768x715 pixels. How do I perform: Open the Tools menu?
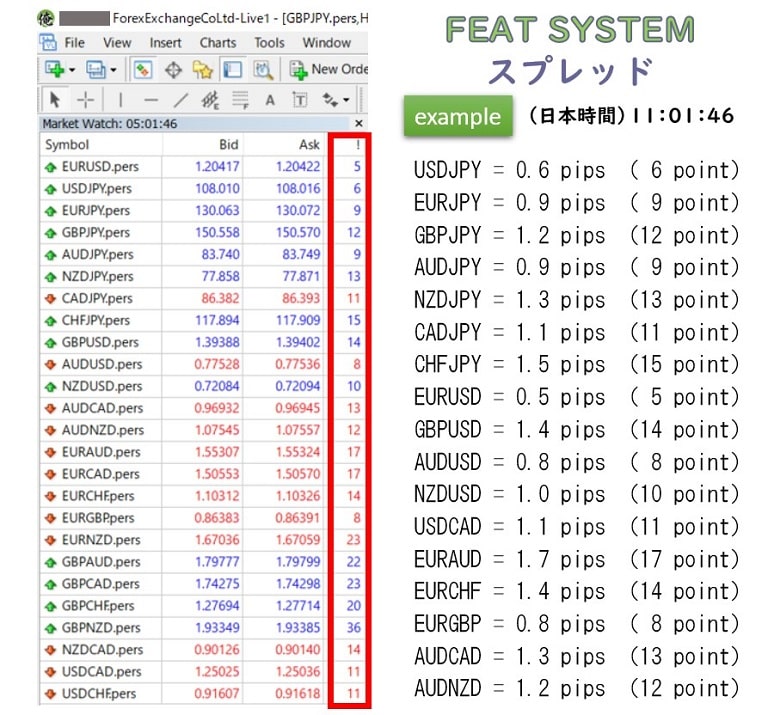(269, 43)
